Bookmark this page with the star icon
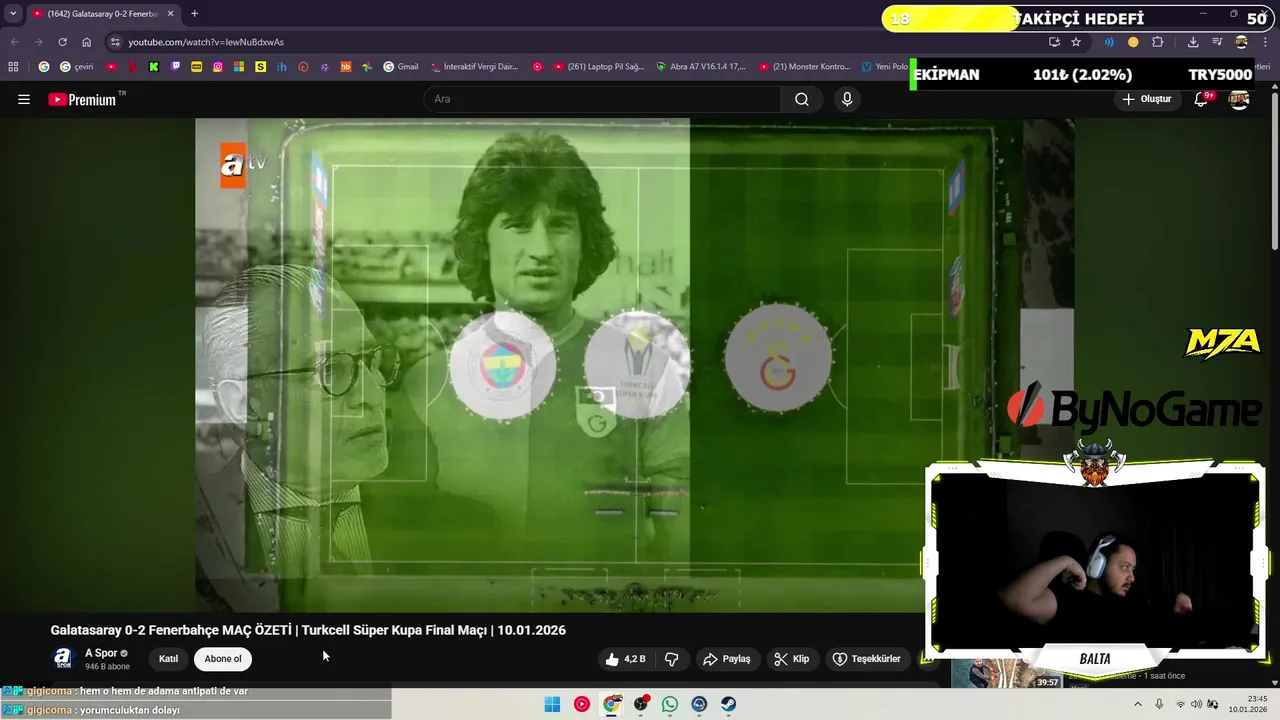The height and width of the screenshot is (720, 1280). [x=1076, y=42]
